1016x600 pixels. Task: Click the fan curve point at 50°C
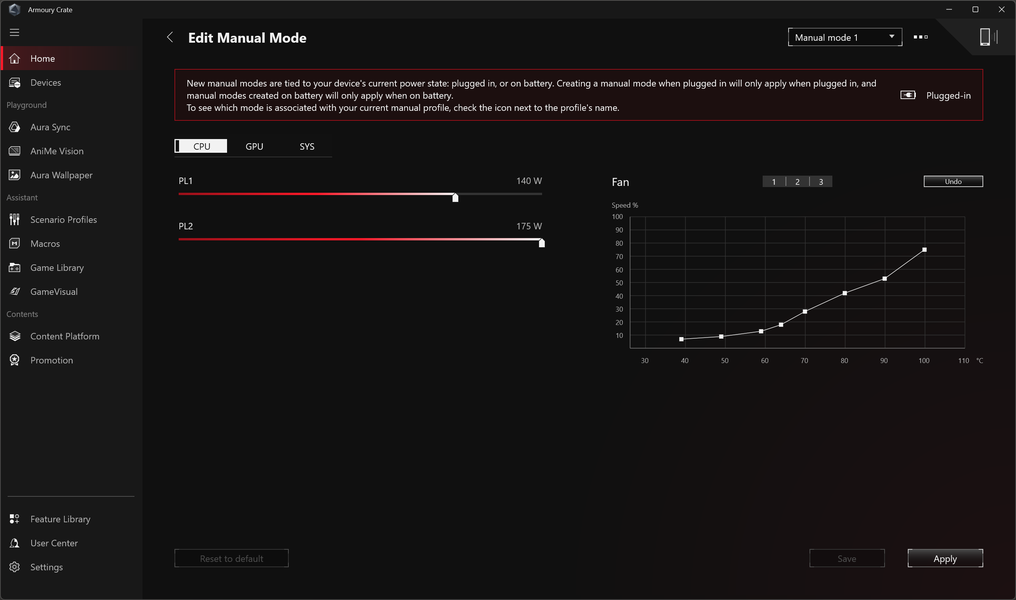pos(721,336)
